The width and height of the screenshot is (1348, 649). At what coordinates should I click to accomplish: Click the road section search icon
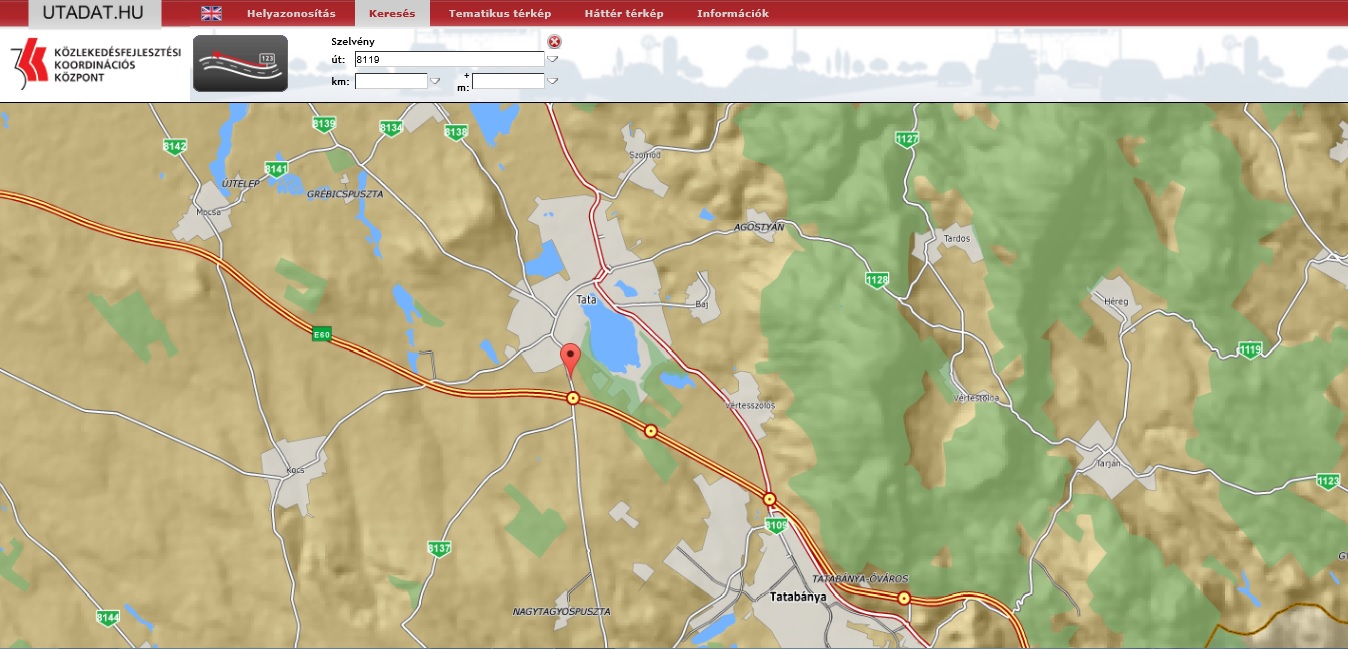point(240,63)
